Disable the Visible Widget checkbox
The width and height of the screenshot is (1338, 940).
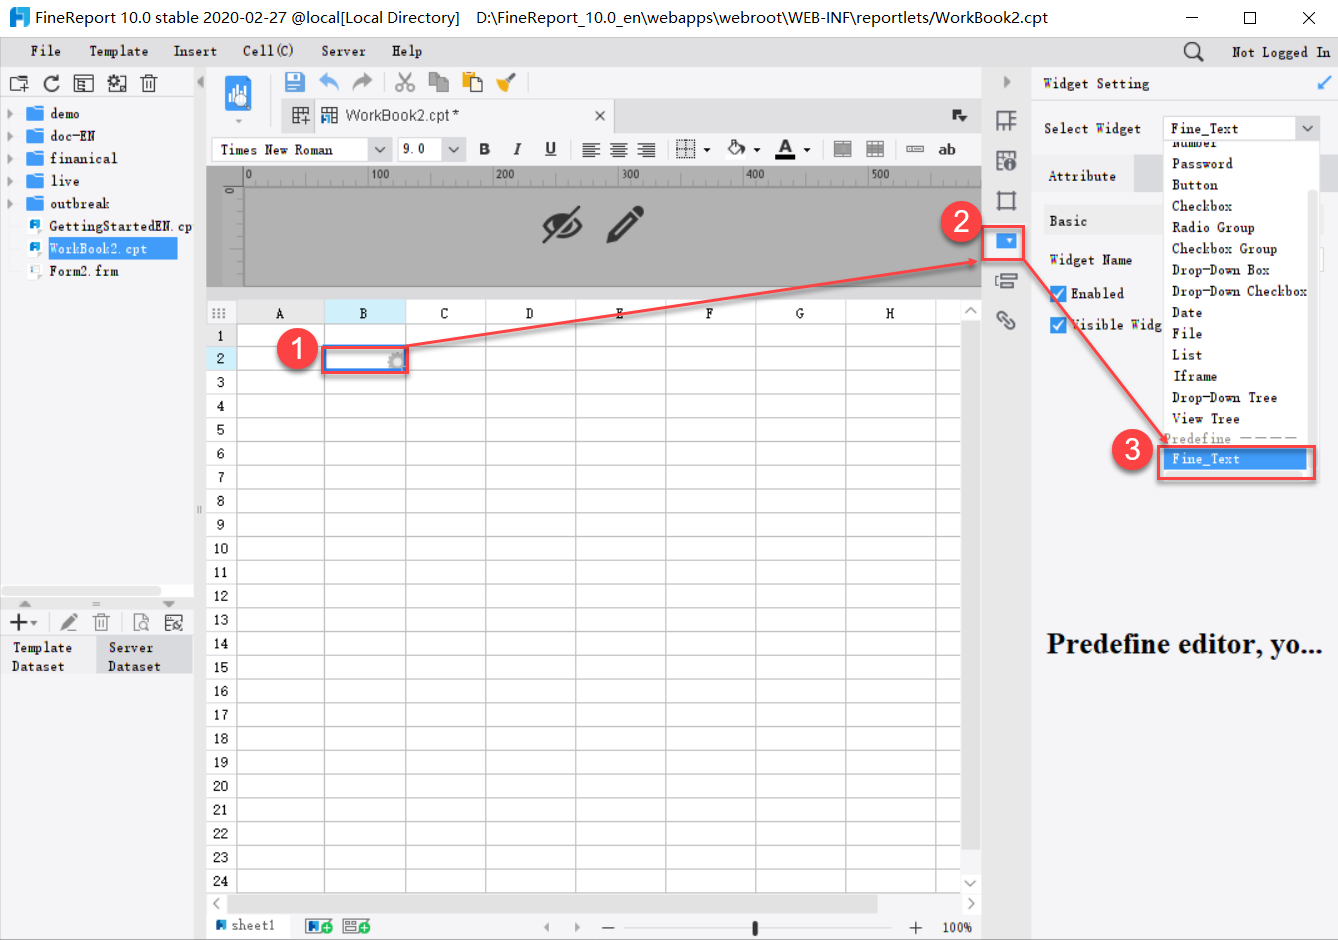coord(1058,324)
